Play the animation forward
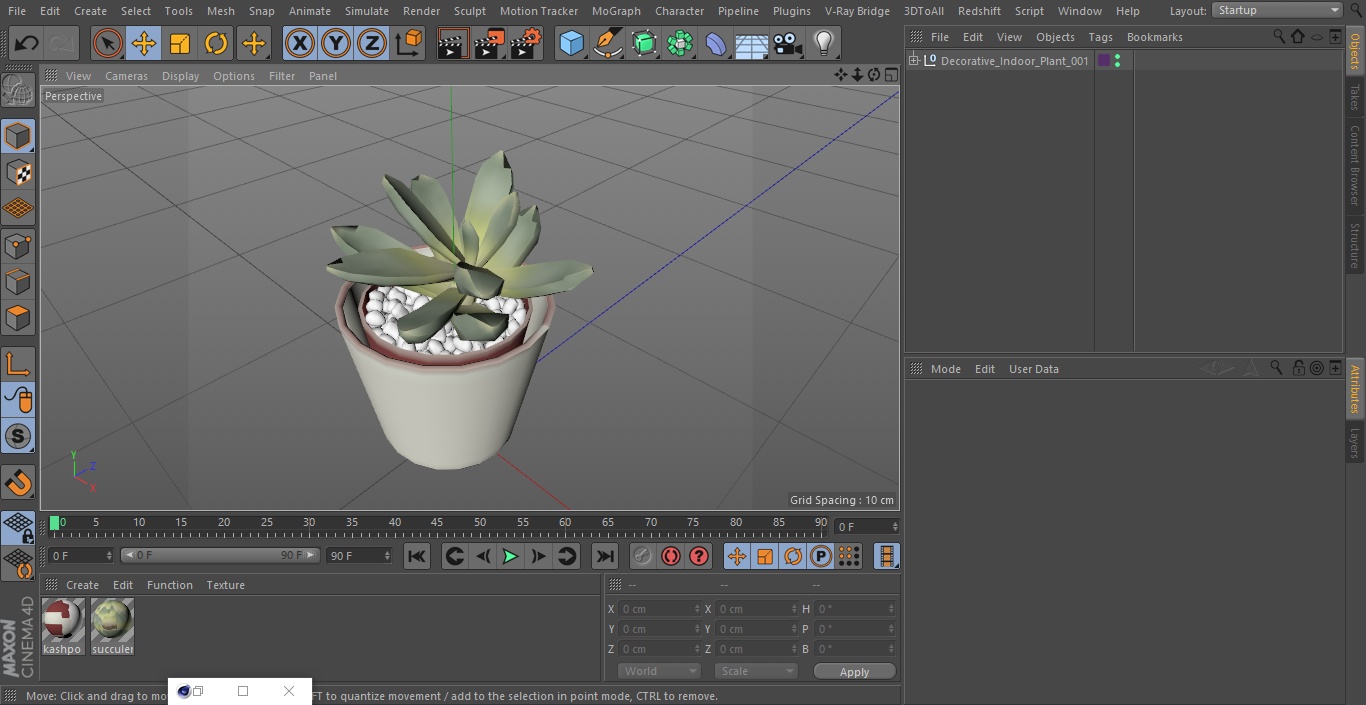 (510, 556)
